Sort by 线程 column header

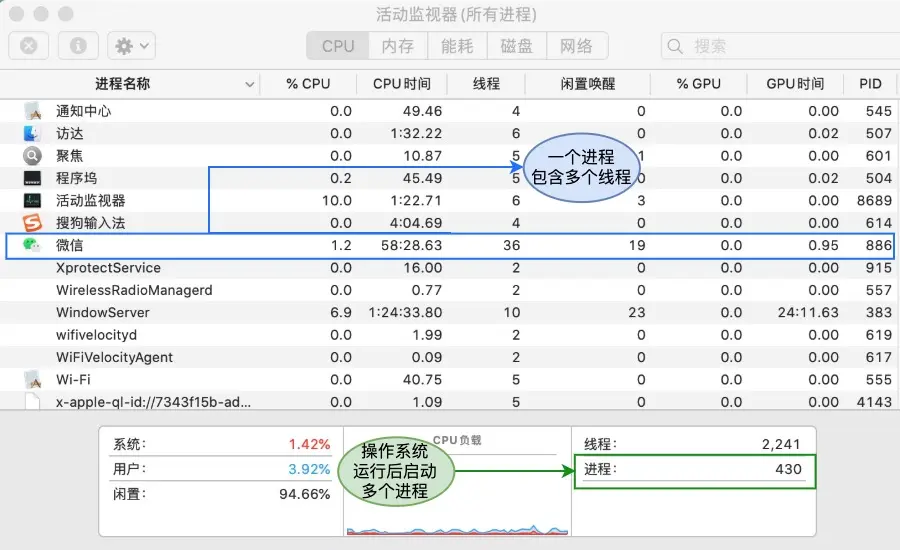pyautogui.click(x=486, y=84)
